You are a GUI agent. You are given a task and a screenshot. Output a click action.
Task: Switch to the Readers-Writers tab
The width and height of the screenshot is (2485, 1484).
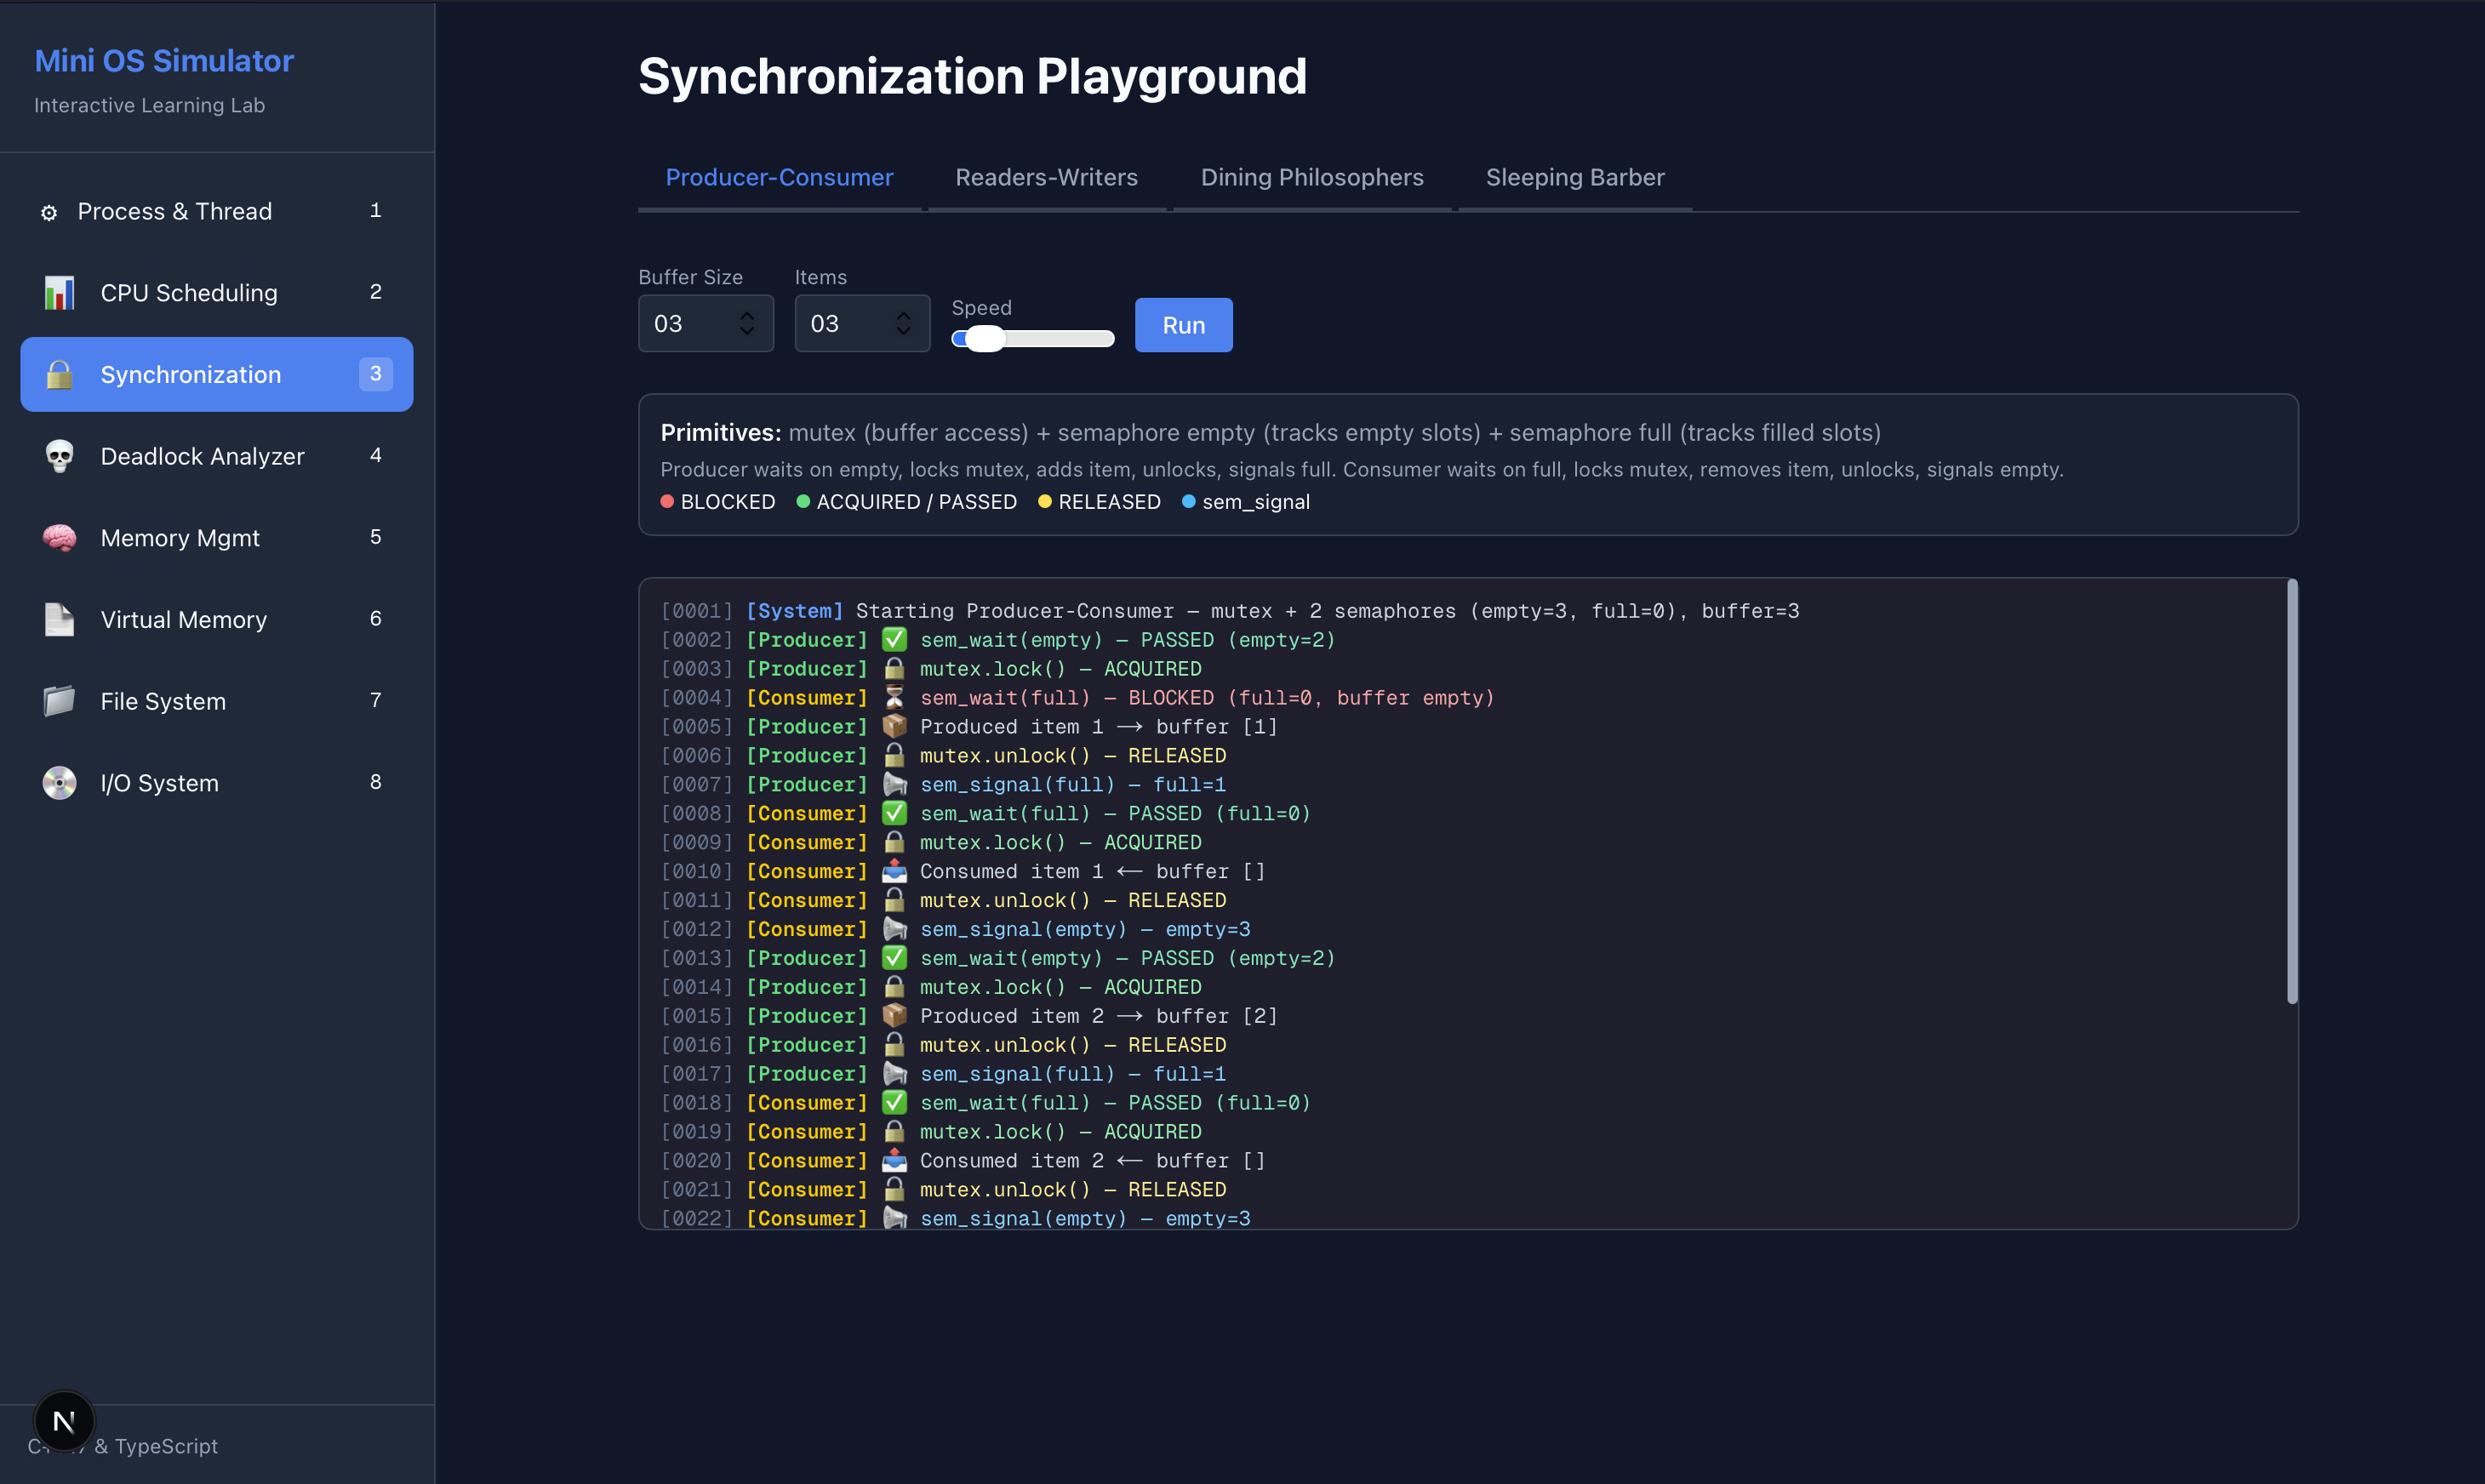[1046, 178]
